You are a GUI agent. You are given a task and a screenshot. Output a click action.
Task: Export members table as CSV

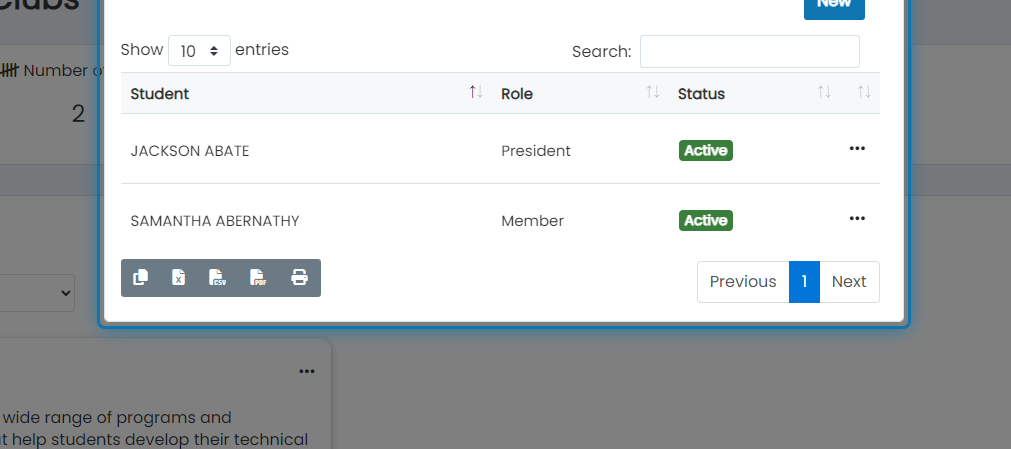218,277
